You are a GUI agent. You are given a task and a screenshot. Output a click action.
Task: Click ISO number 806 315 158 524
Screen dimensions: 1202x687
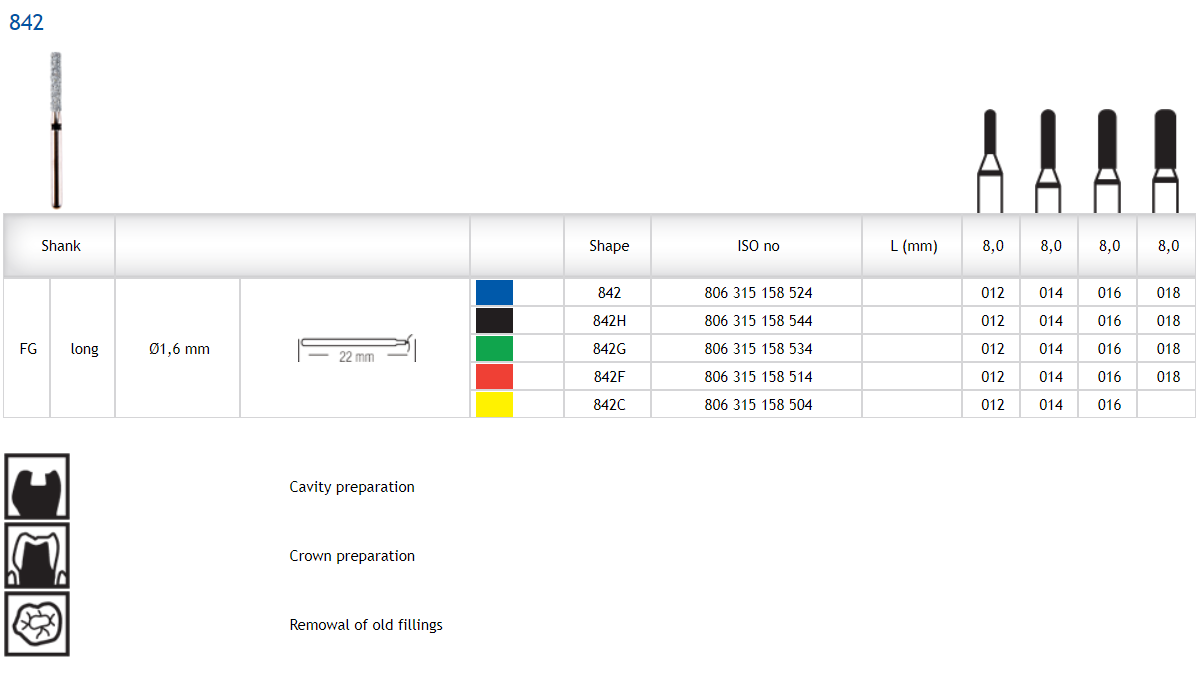[x=757, y=293]
